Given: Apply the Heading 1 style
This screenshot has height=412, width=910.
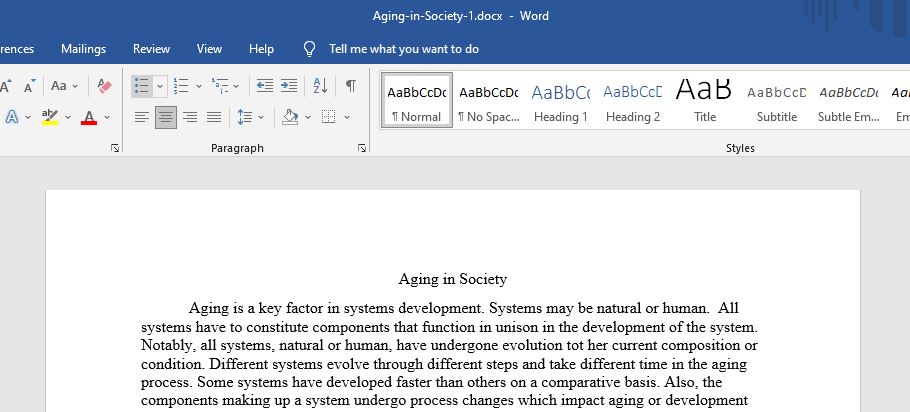Looking at the screenshot, I should pyautogui.click(x=561, y=100).
